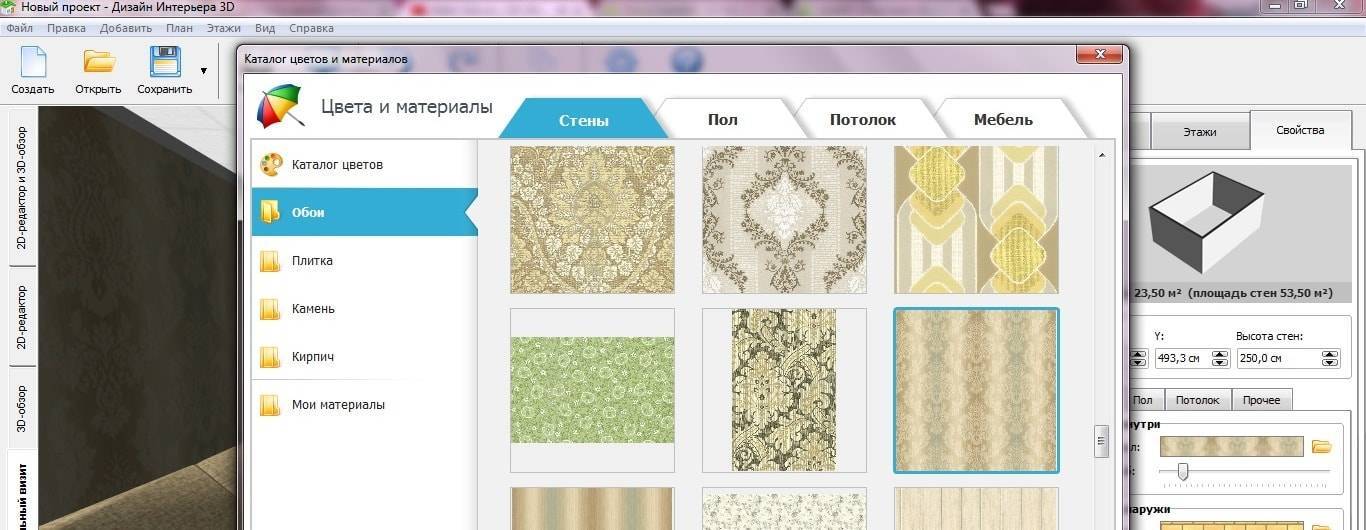Expand the dropdown arrow next to Сохранить
1366x530 pixels.
click(204, 71)
